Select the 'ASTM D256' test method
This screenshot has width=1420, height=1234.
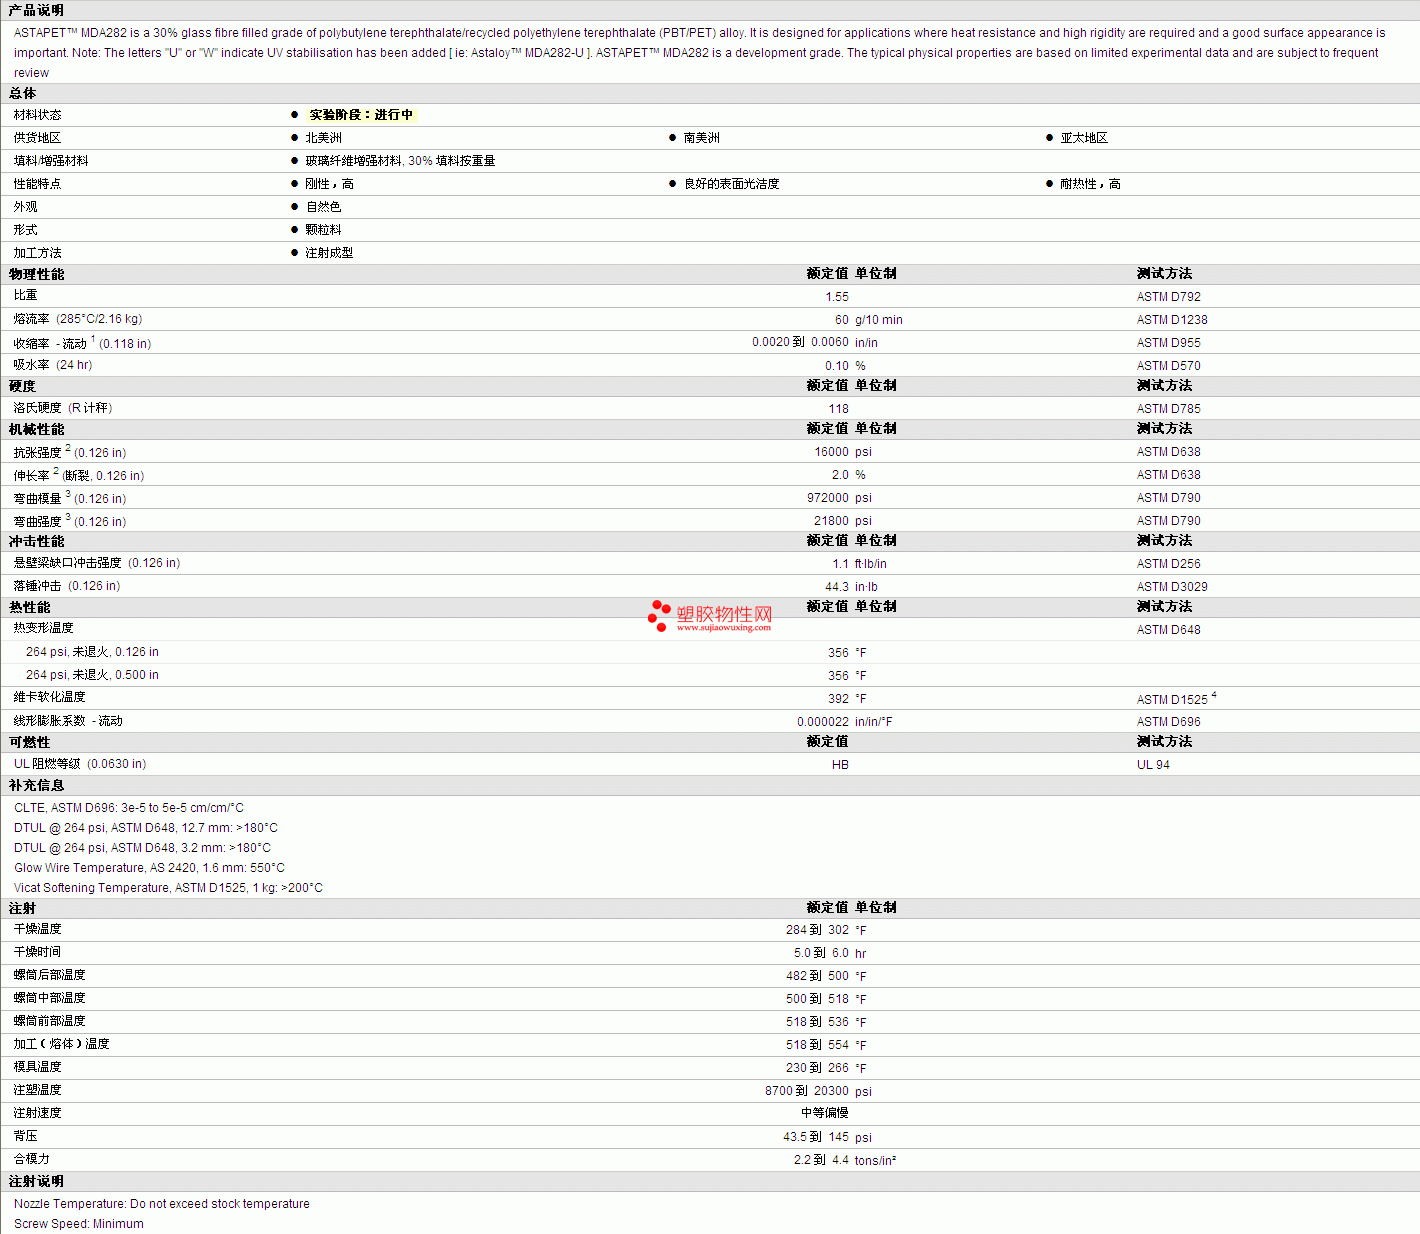tap(1168, 564)
